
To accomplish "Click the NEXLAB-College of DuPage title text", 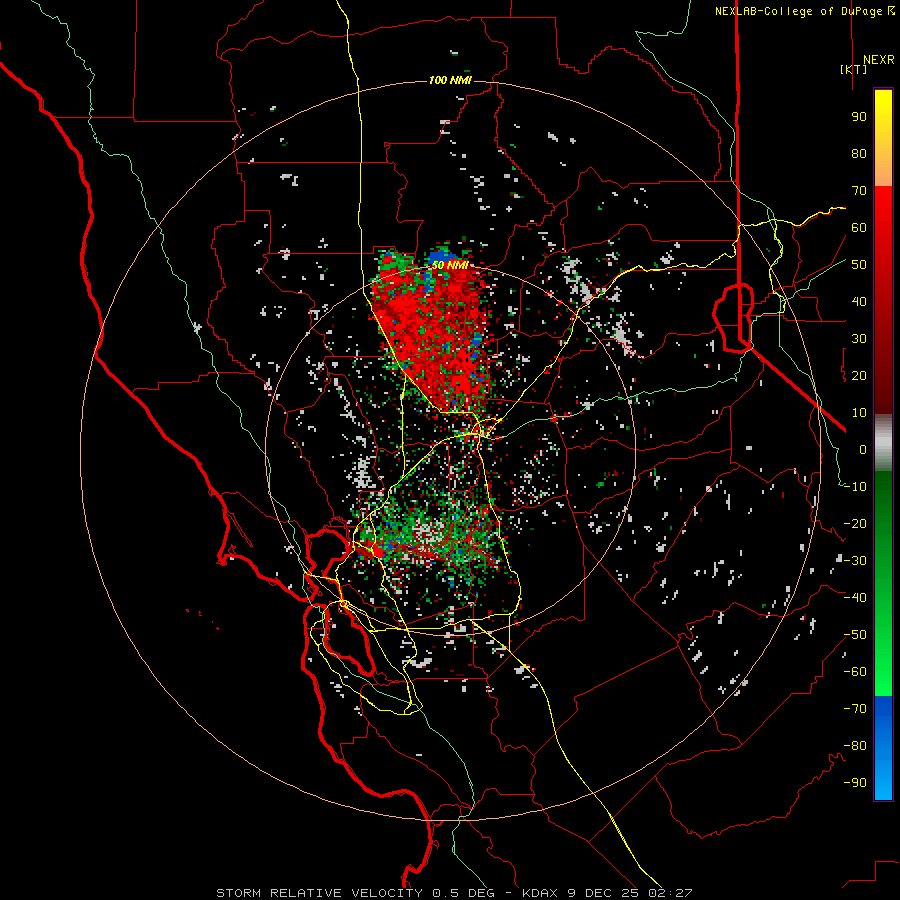I will tap(800, 11).
